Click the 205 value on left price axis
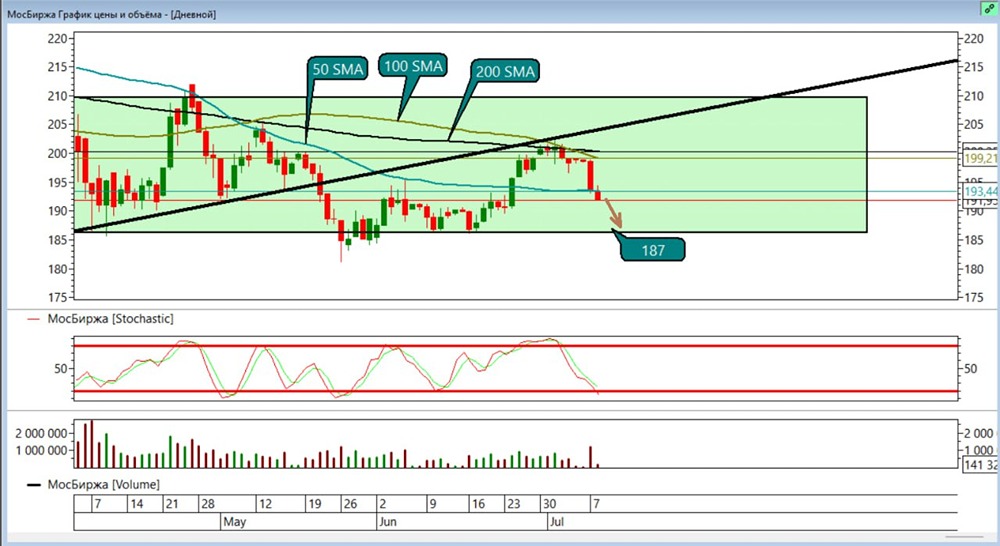The height and width of the screenshot is (546, 1000). pos(57,124)
